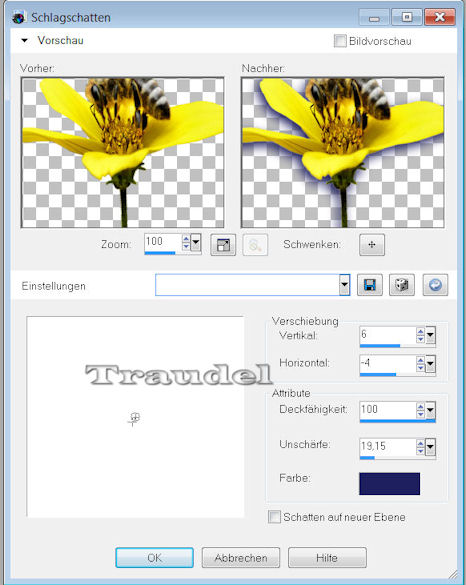Click the Schlagschatten title bar app icon

18,18
